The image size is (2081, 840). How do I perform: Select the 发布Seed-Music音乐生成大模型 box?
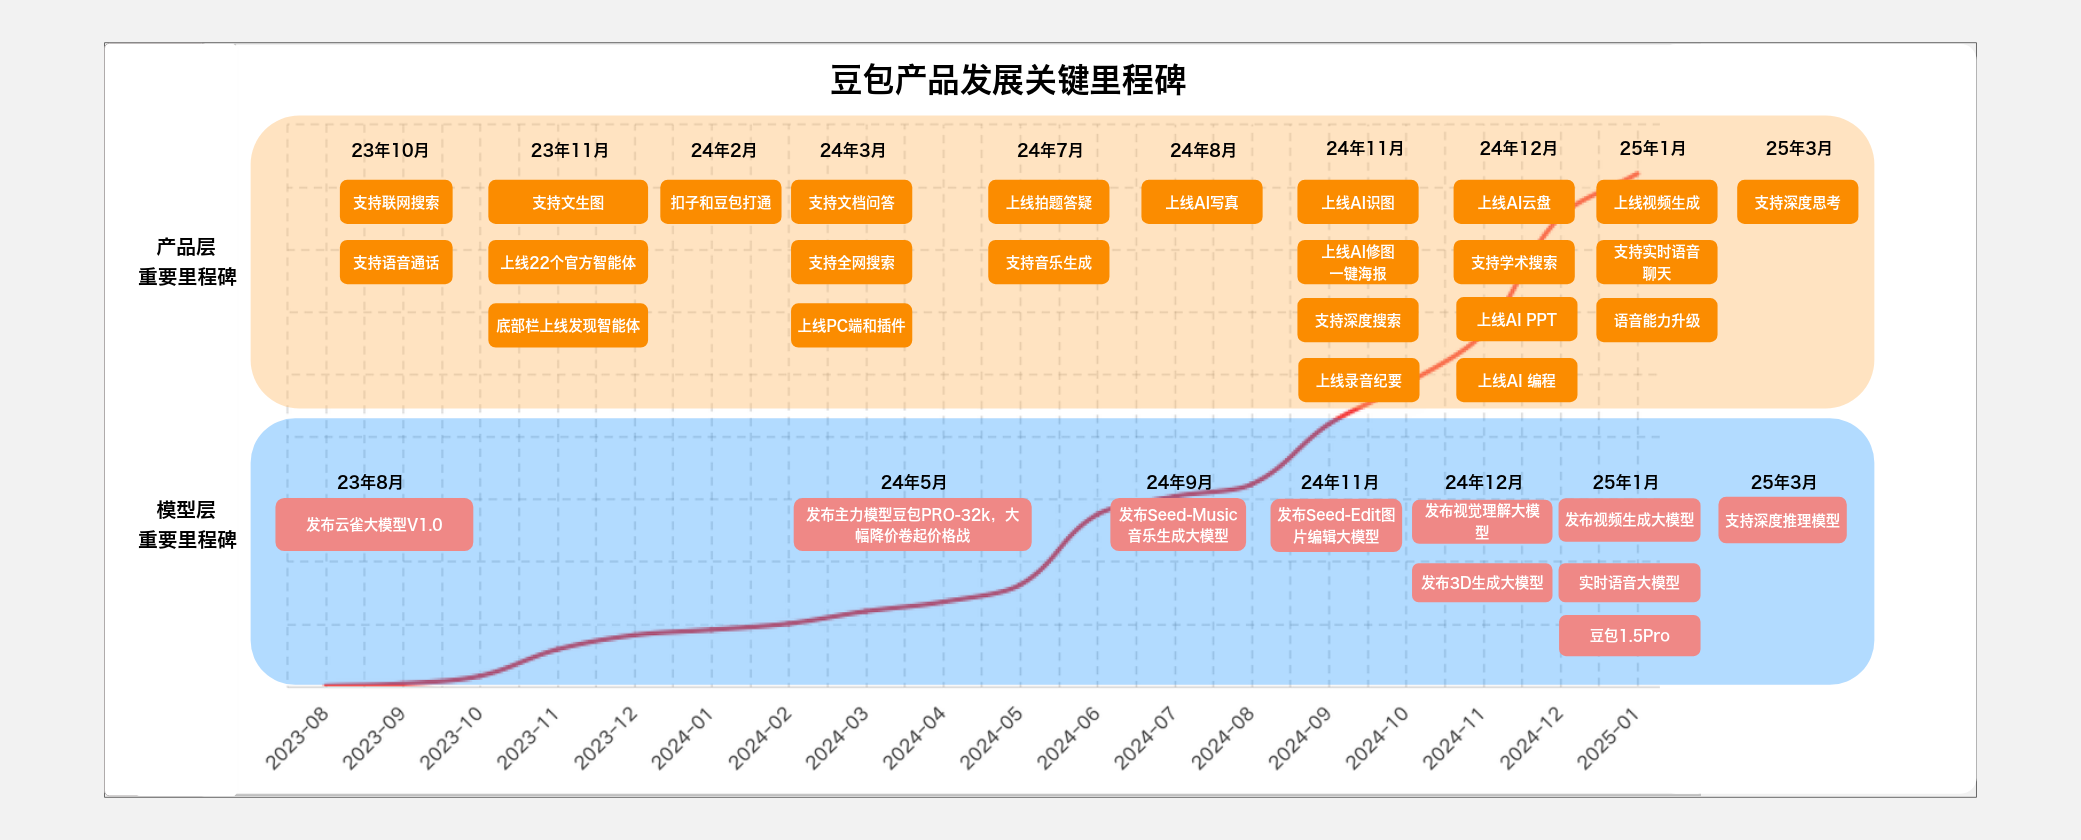point(1178,524)
